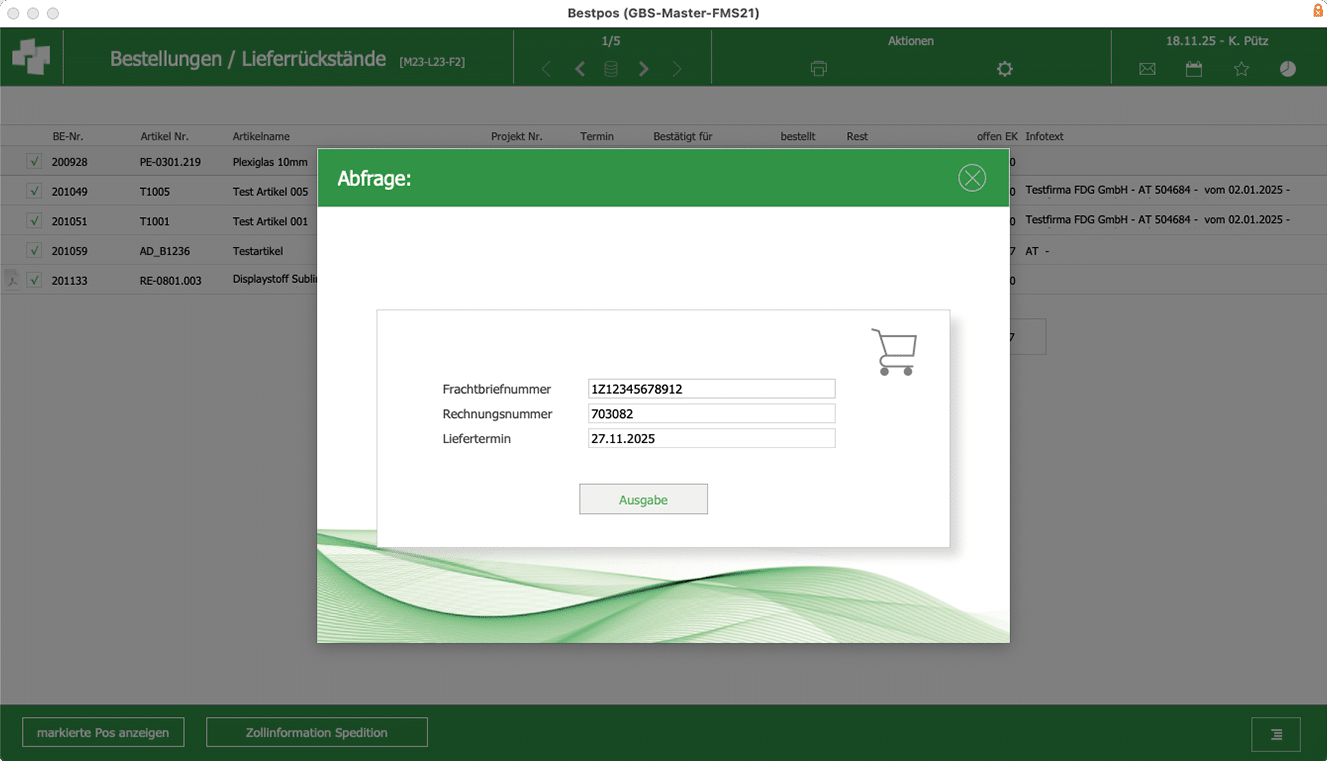Open the pie chart statistics icon
The image size is (1327, 761).
click(1288, 69)
